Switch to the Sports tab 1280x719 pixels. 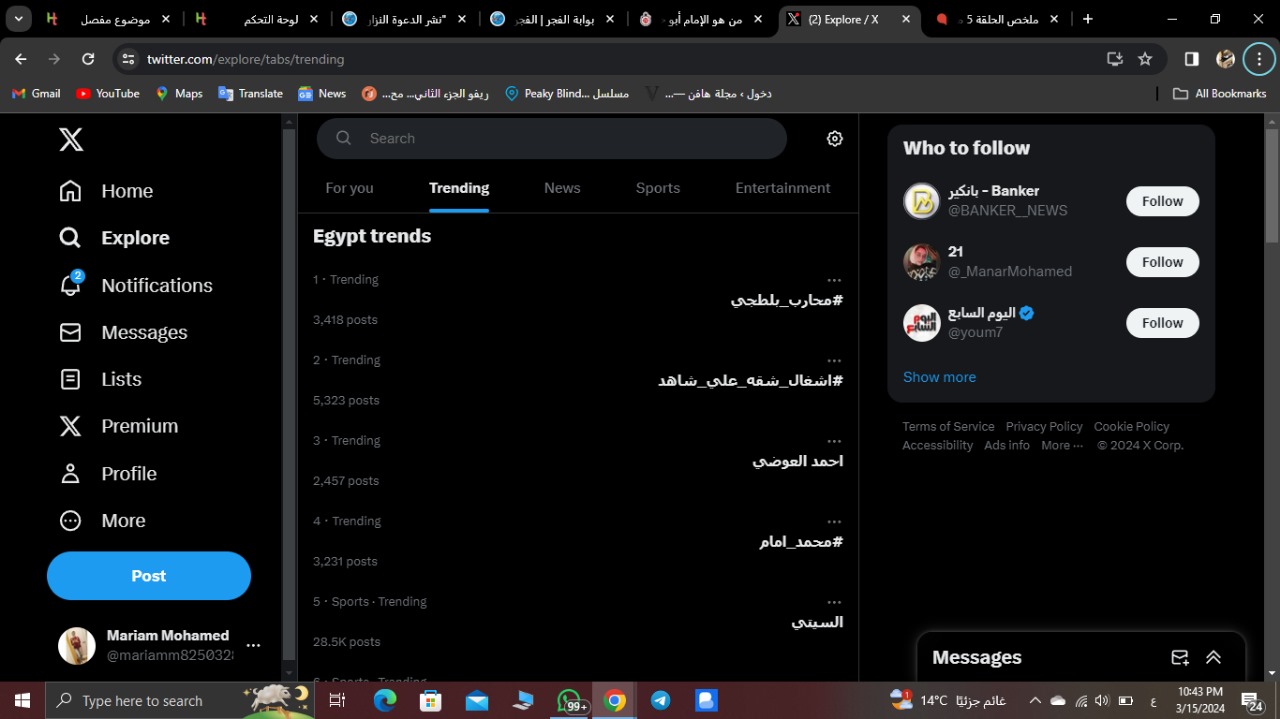658,188
